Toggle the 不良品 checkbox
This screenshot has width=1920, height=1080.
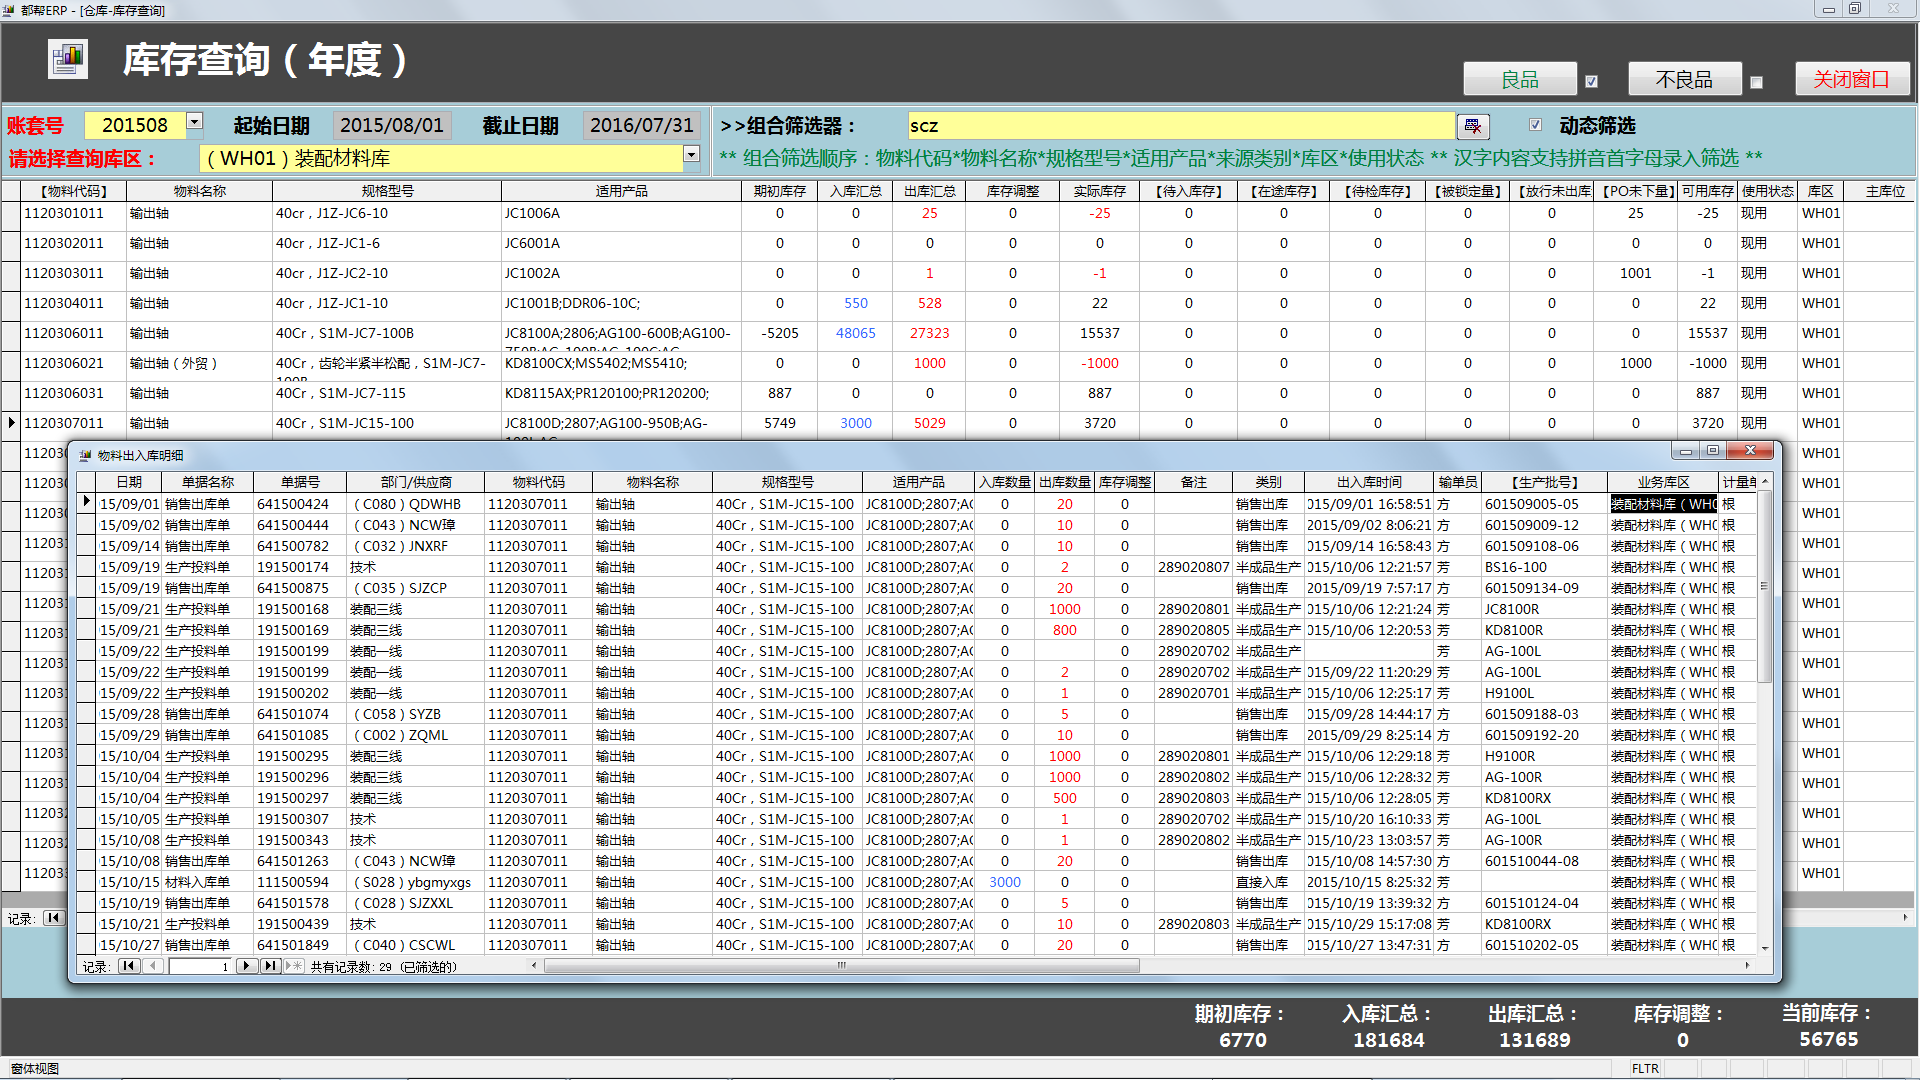pyautogui.click(x=1756, y=82)
